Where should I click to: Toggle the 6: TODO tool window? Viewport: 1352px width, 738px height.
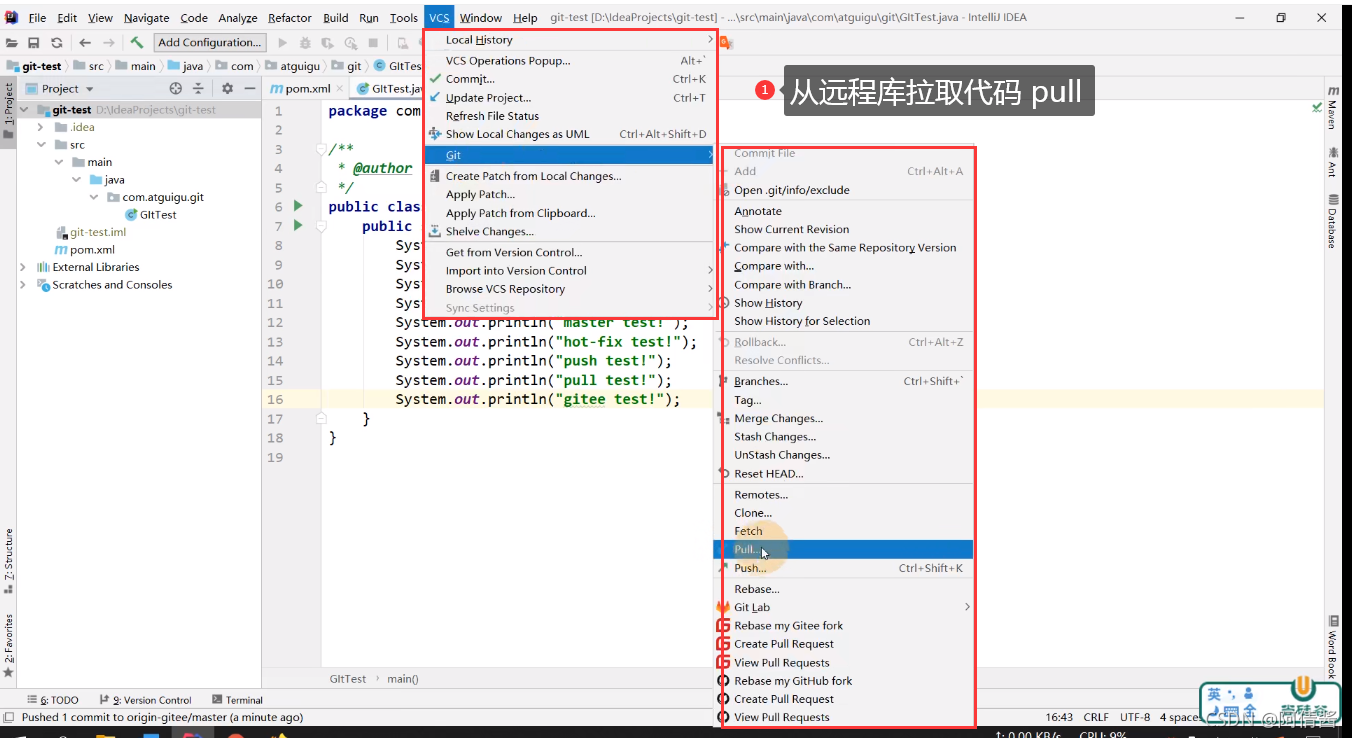pyautogui.click(x=52, y=700)
